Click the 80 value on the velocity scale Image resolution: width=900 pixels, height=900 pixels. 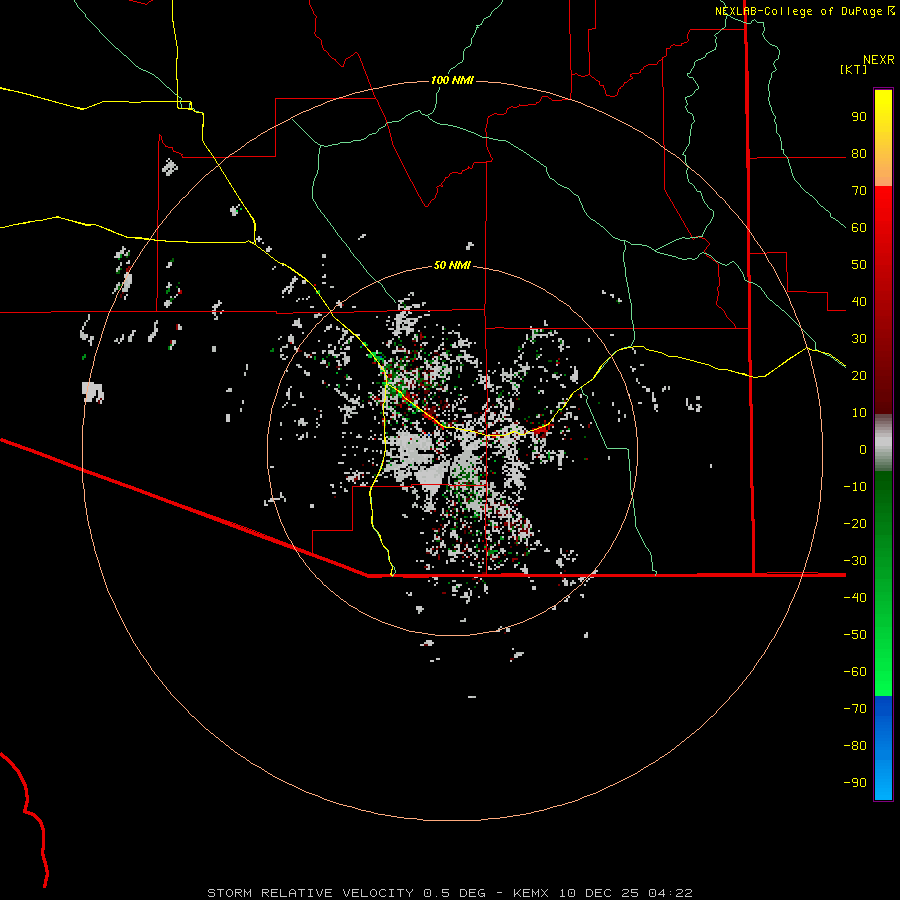(x=859, y=154)
